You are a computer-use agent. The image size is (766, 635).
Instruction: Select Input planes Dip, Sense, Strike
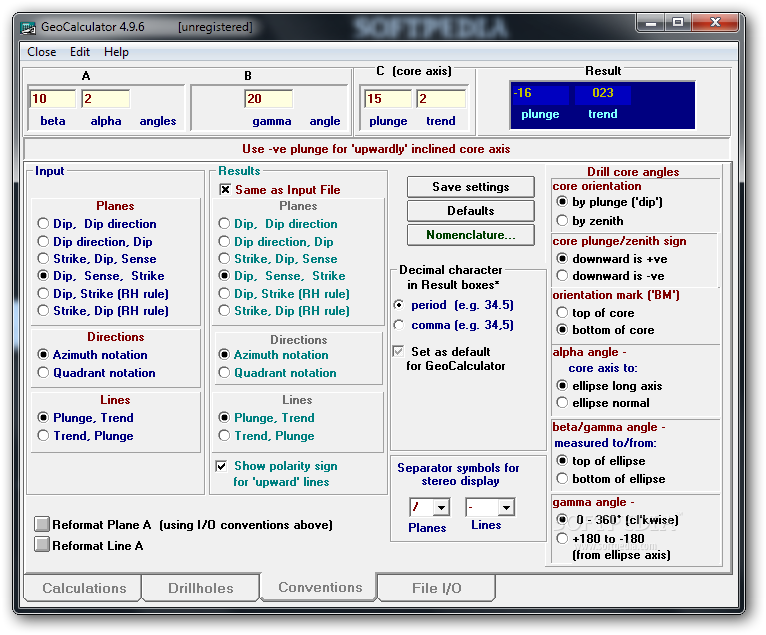tap(43, 276)
